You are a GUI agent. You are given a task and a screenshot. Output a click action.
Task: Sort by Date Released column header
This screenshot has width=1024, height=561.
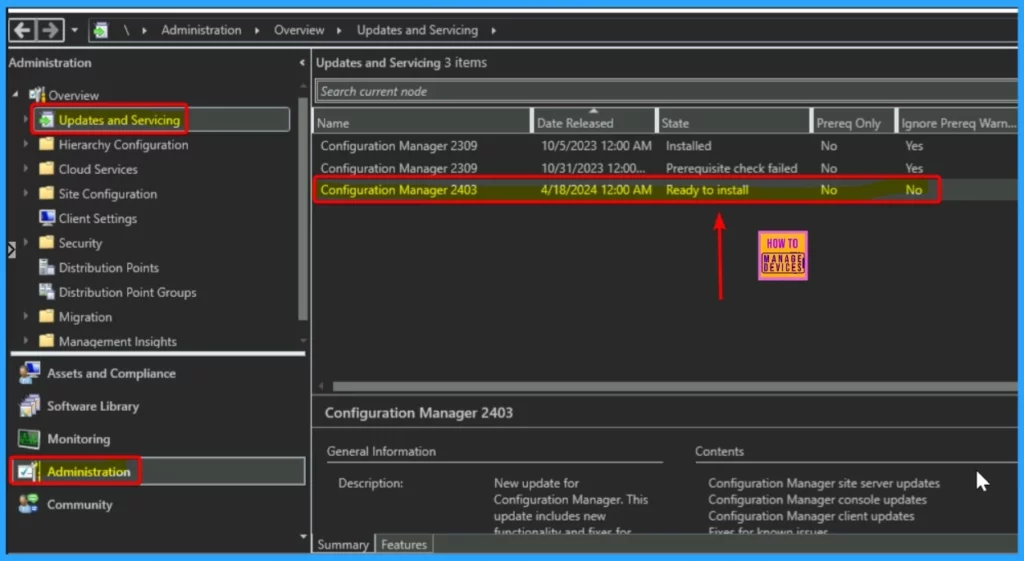click(x=594, y=123)
